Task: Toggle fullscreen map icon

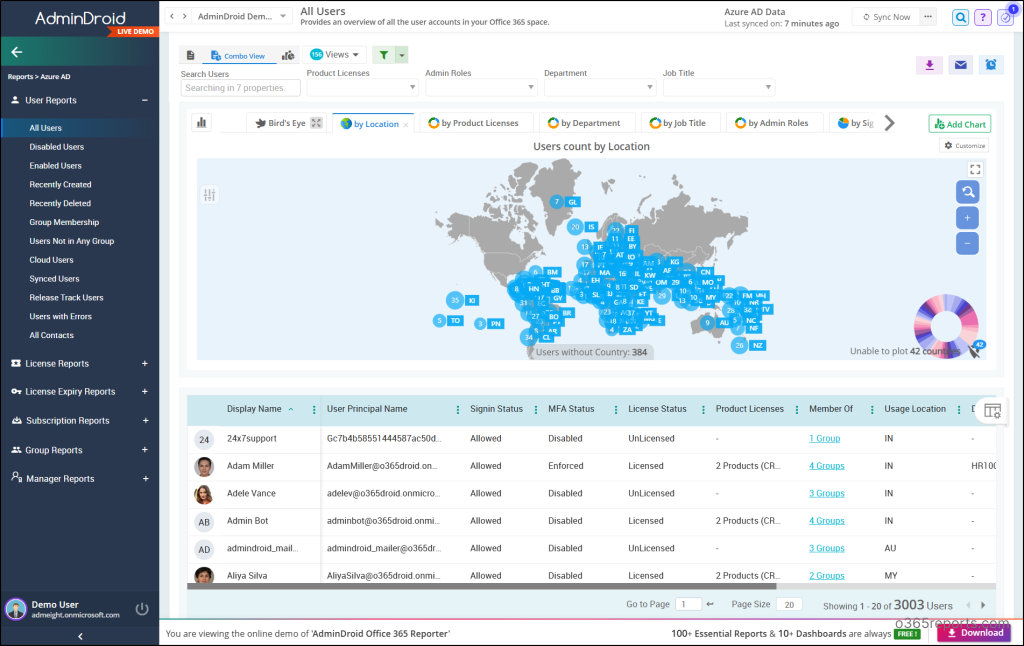Action: pos(975,169)
